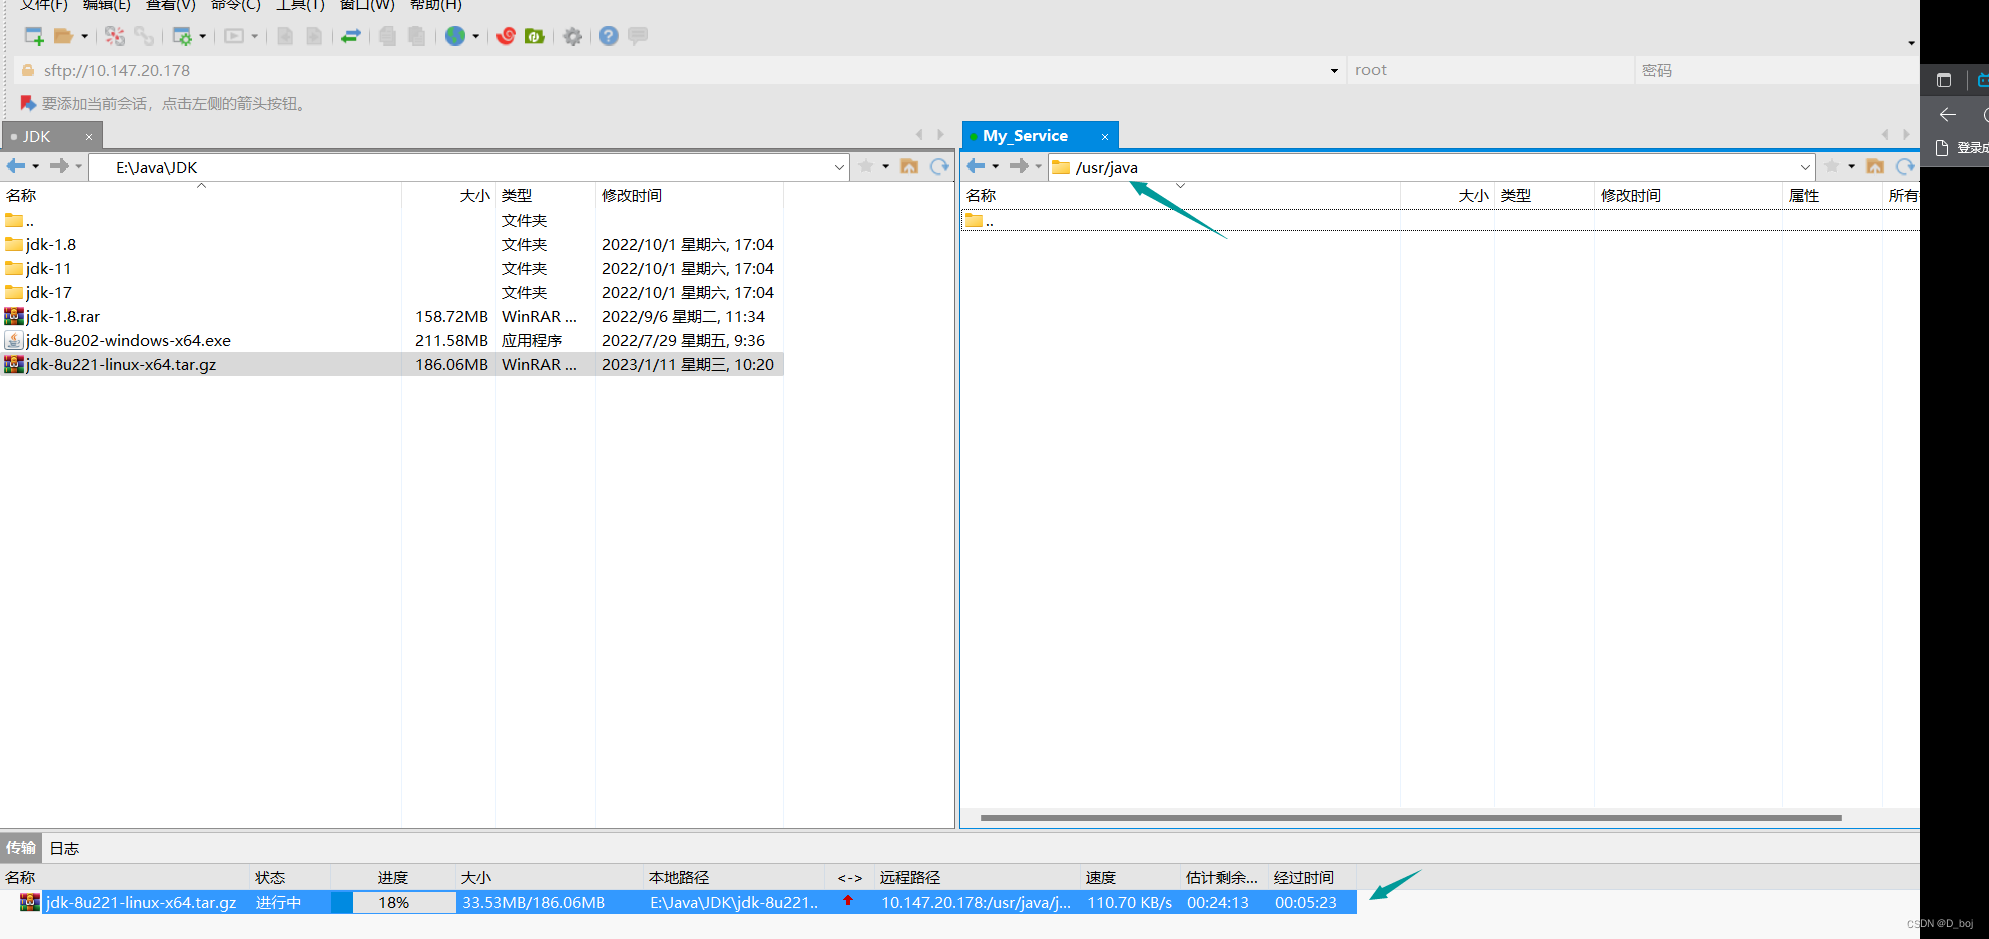1989x939 pixels.
Task: Open the Help menu
Action: tap(436, 5)
